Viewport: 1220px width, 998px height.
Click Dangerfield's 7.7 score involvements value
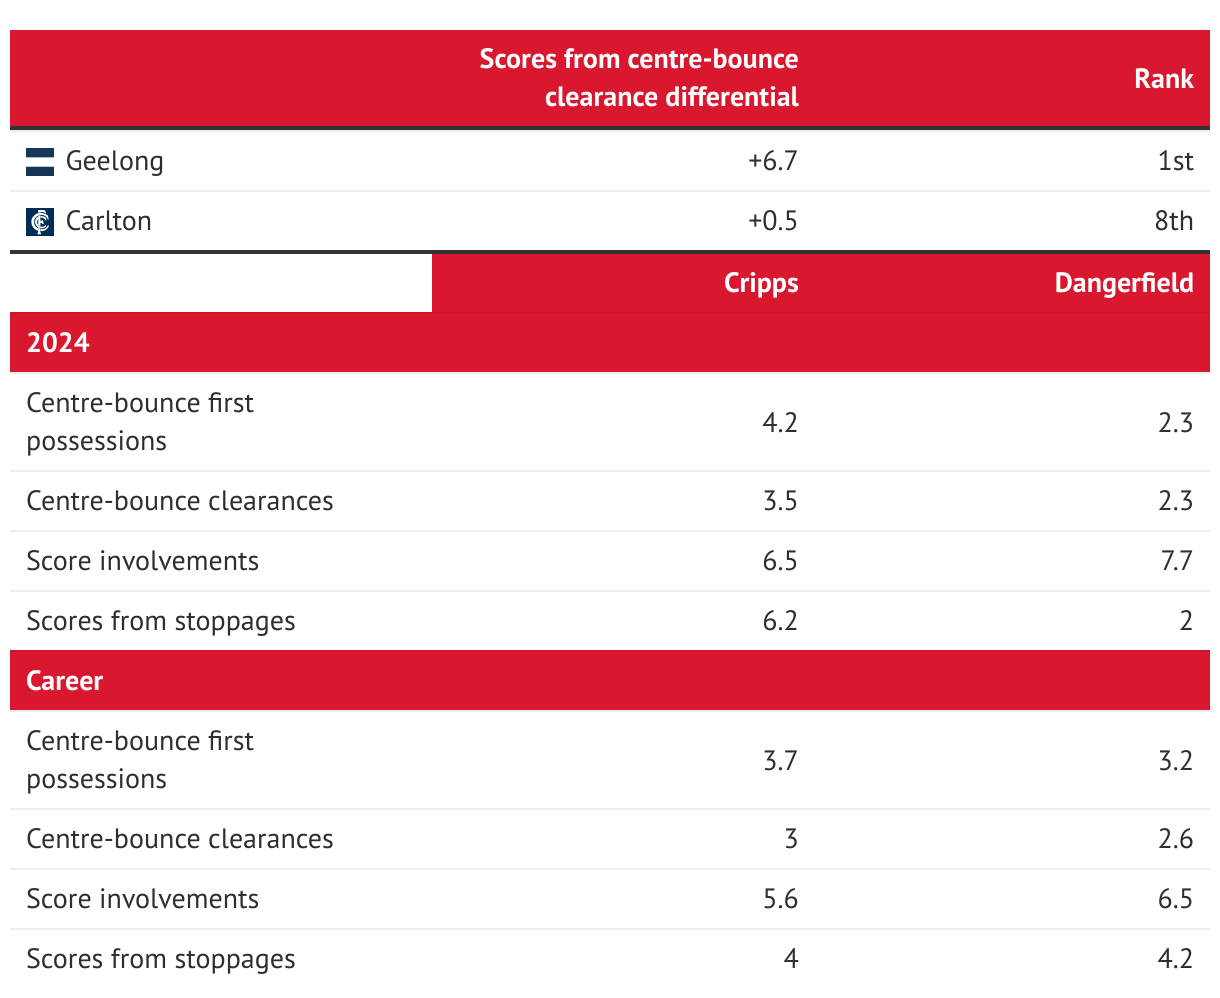point(1175,561)
